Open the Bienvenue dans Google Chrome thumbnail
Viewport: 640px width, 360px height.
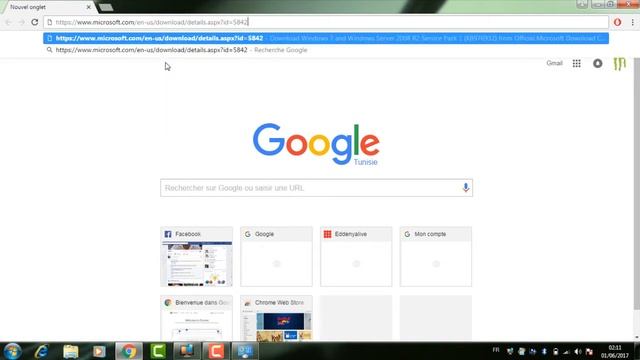pyautogui.click(x=196, y=318)
